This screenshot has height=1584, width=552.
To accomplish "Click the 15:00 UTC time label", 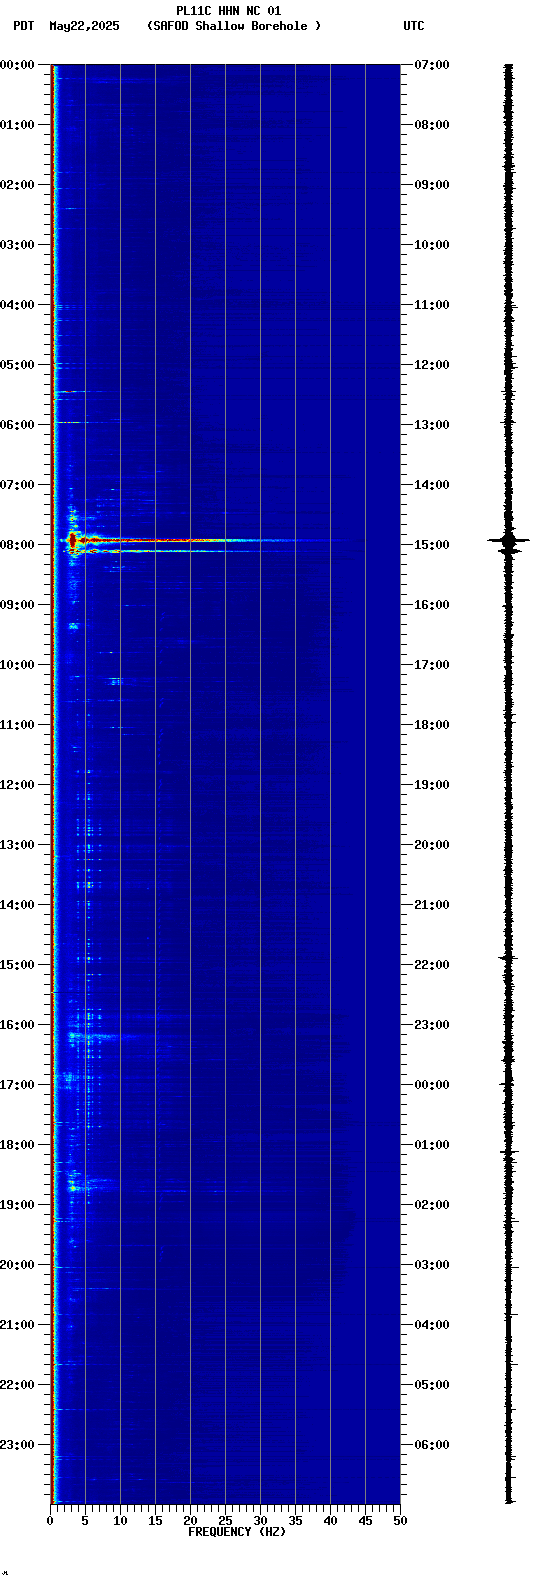I will [x=432, y=545].
